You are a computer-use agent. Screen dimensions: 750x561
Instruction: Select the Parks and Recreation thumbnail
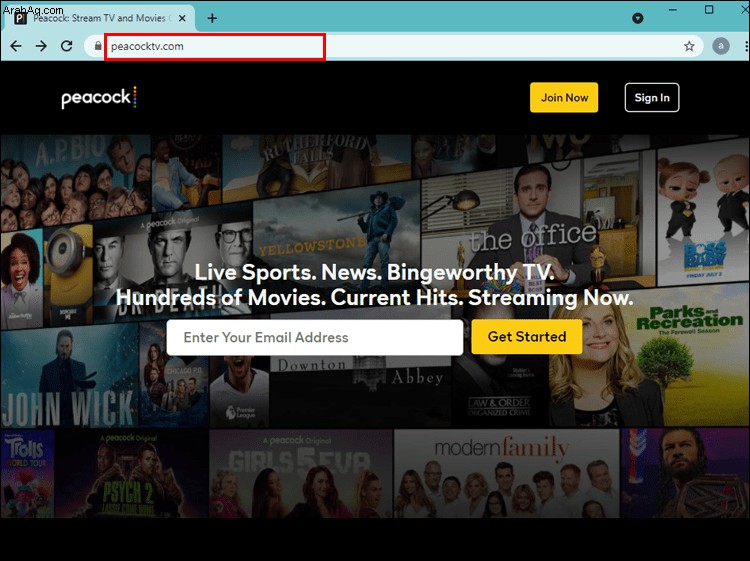(650, 356)
